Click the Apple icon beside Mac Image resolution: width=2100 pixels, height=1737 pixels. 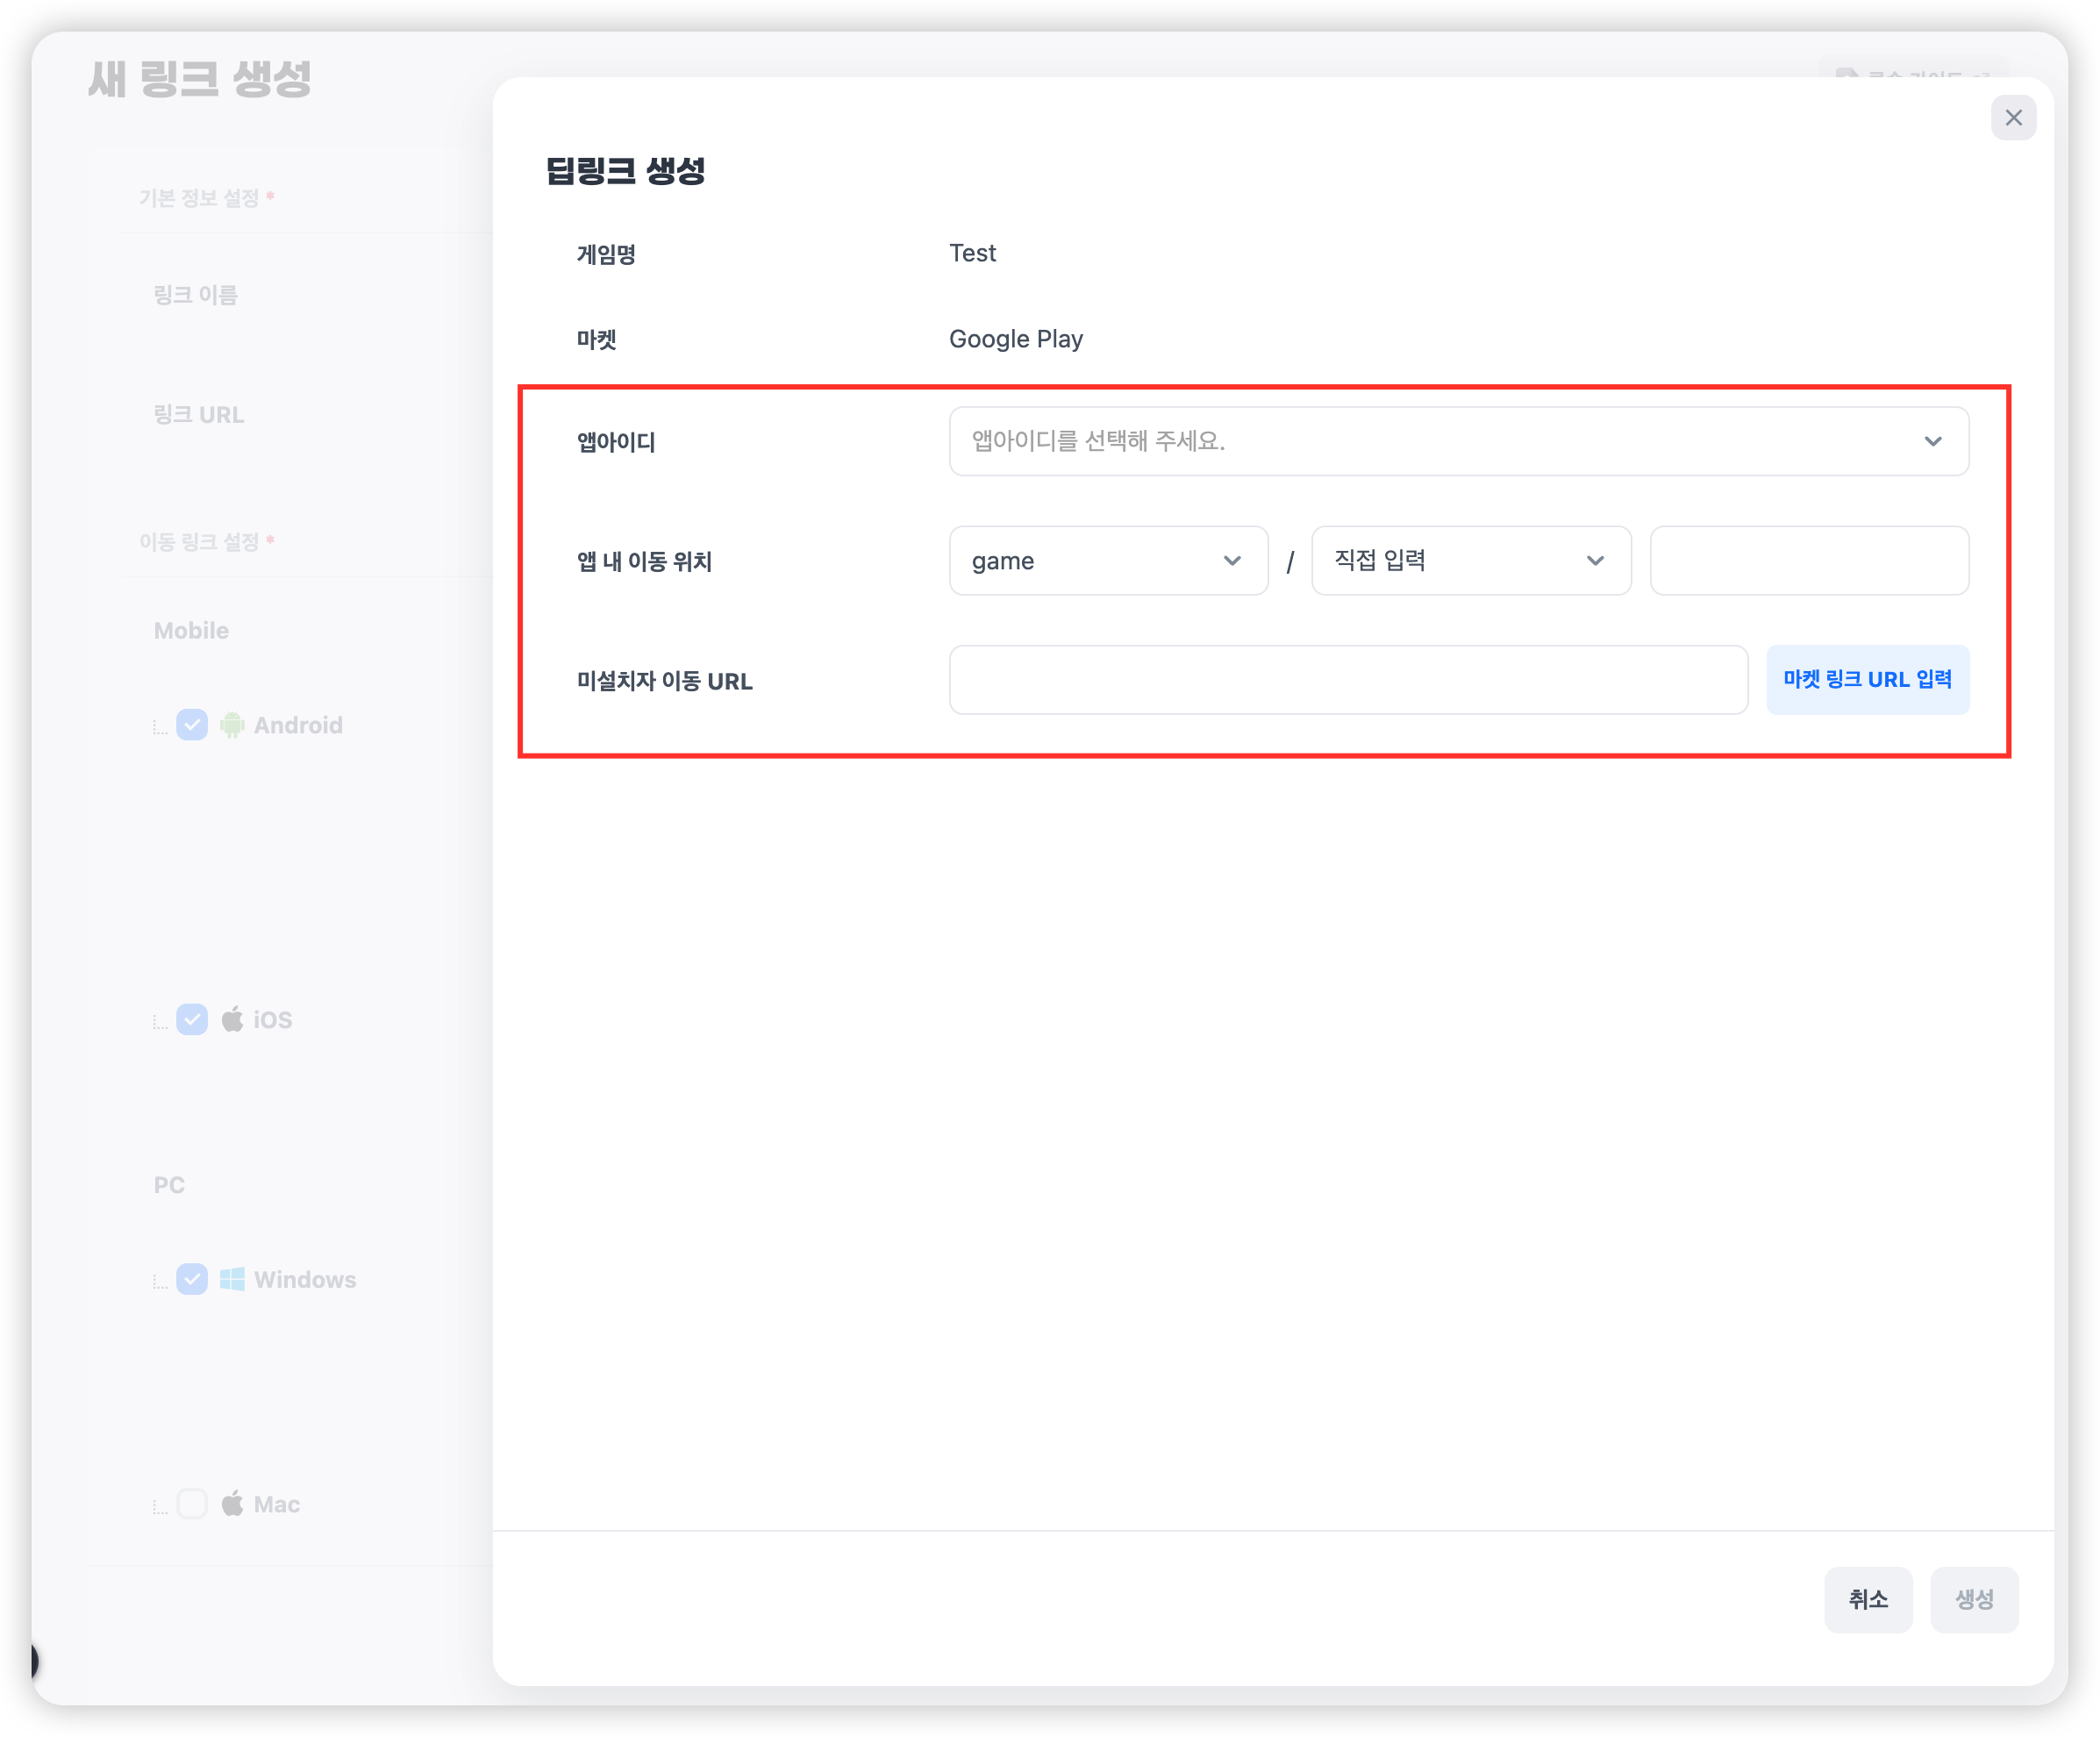232,1503
